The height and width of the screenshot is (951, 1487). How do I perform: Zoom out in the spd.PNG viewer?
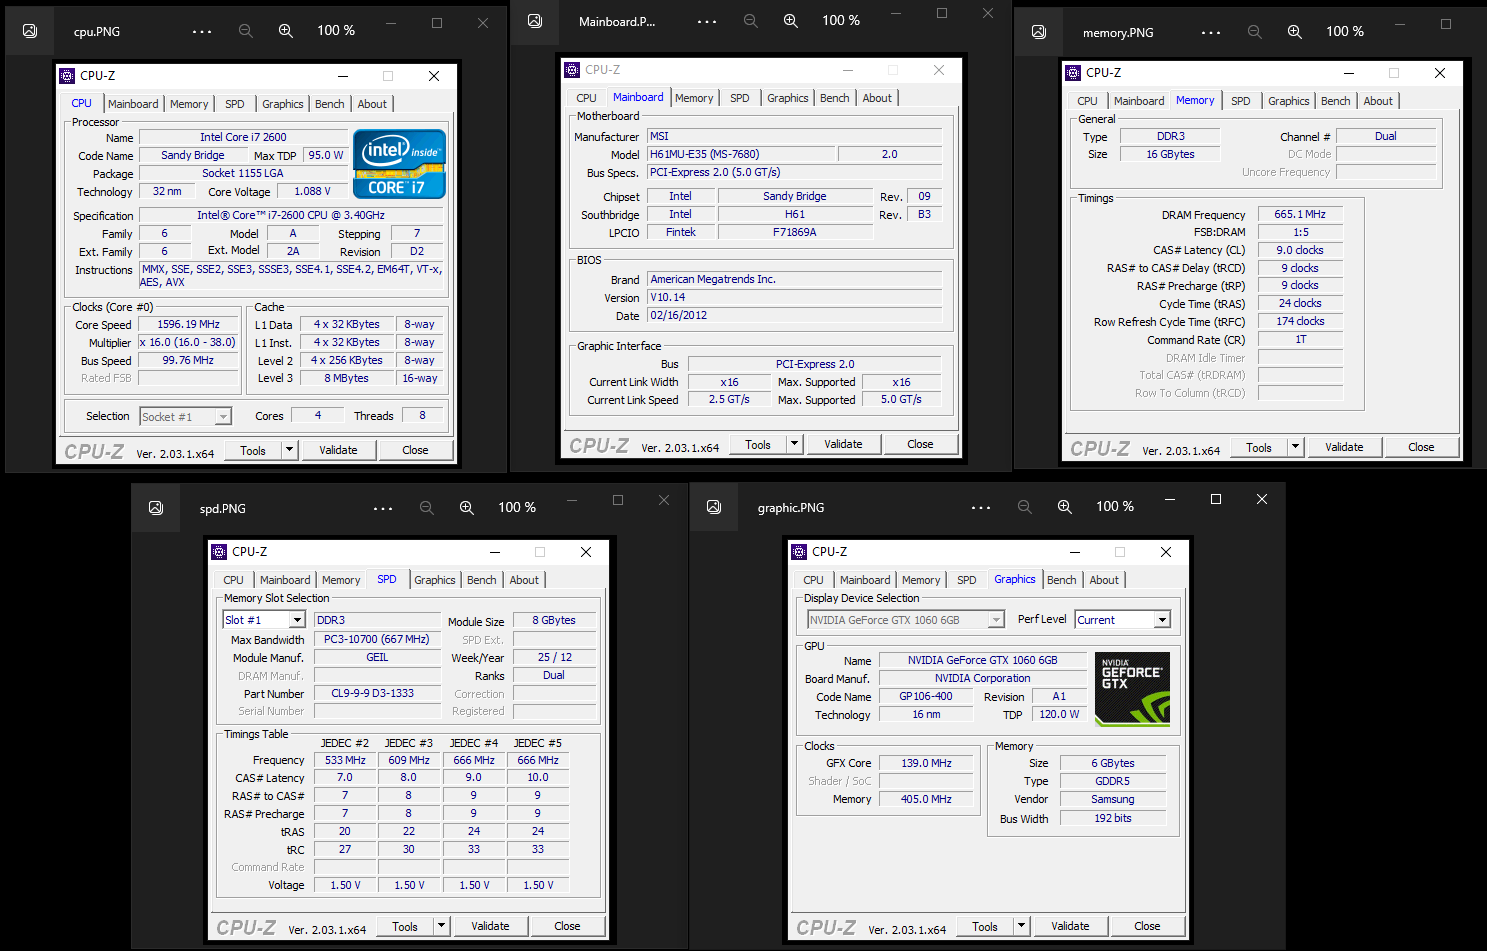427,508
